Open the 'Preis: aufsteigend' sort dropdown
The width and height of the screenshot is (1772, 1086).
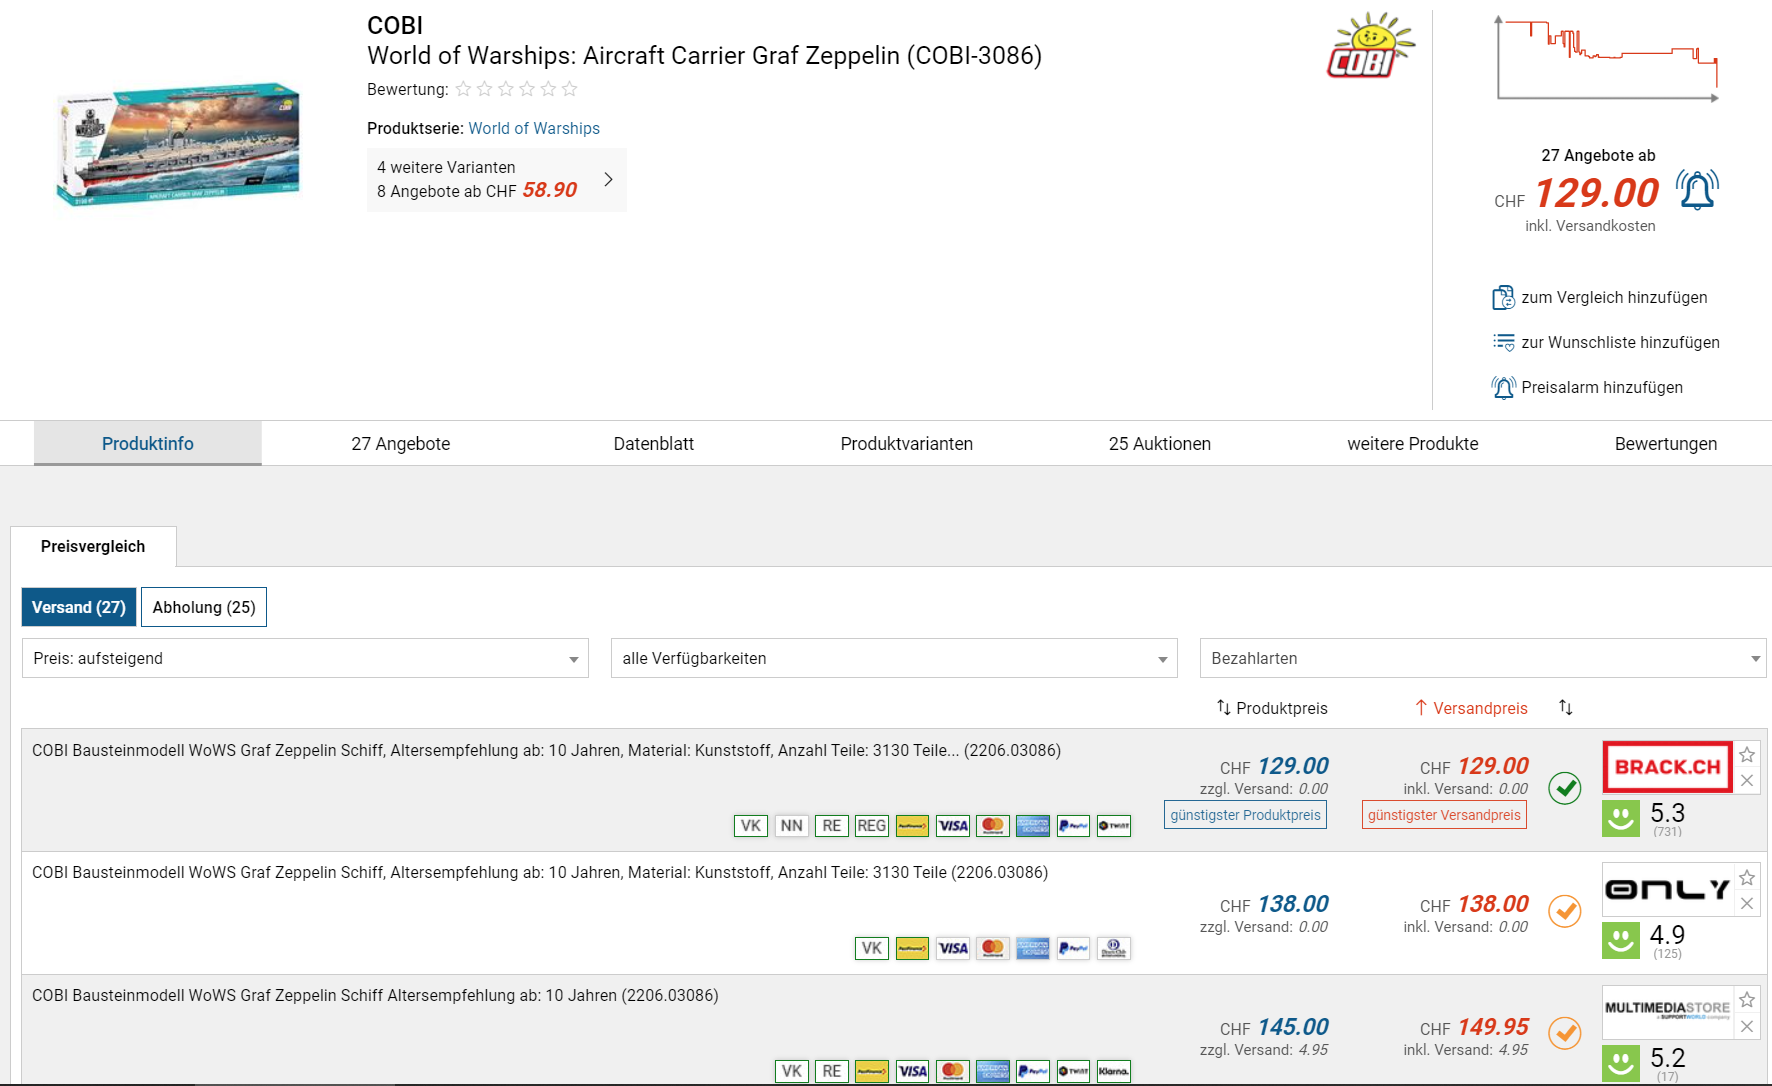(x=305, y=658)
